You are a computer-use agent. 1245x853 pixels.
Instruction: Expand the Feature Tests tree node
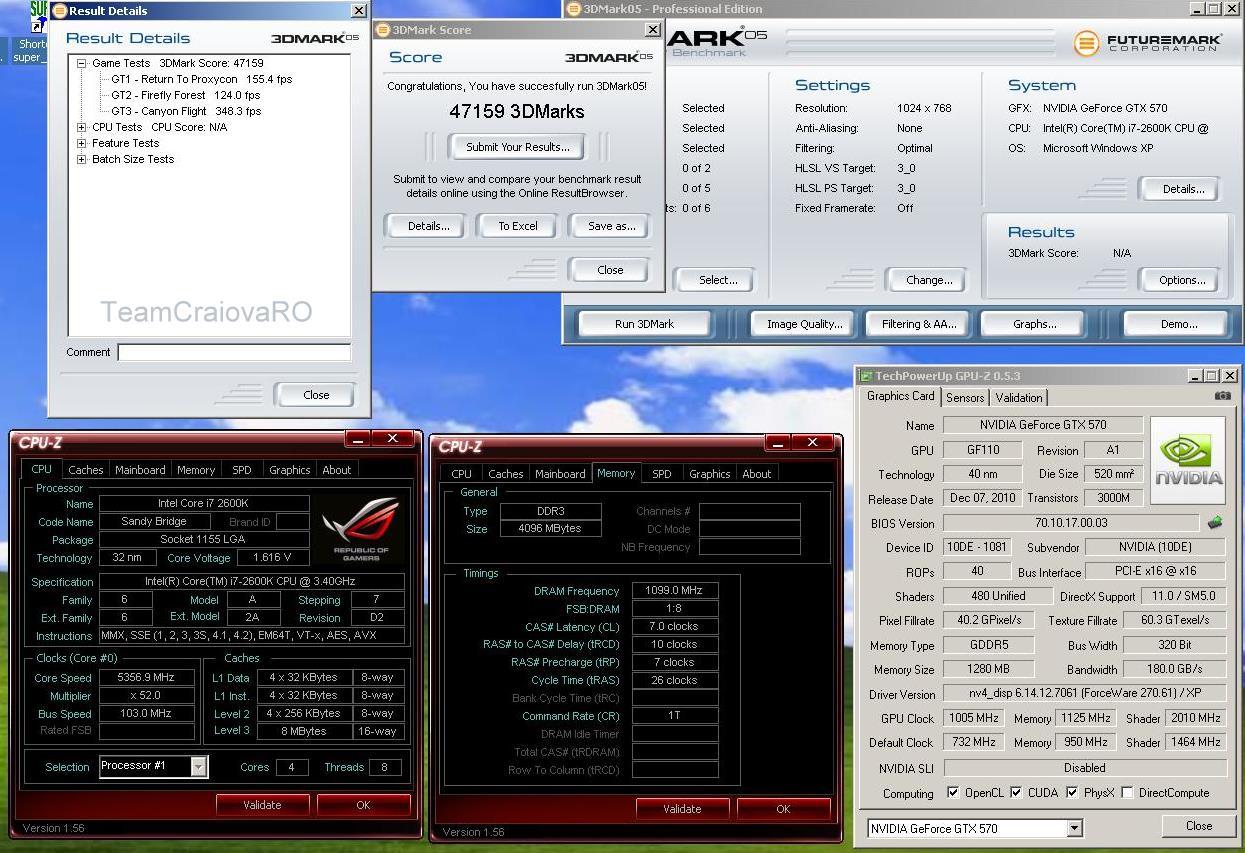tap(82, 143)
